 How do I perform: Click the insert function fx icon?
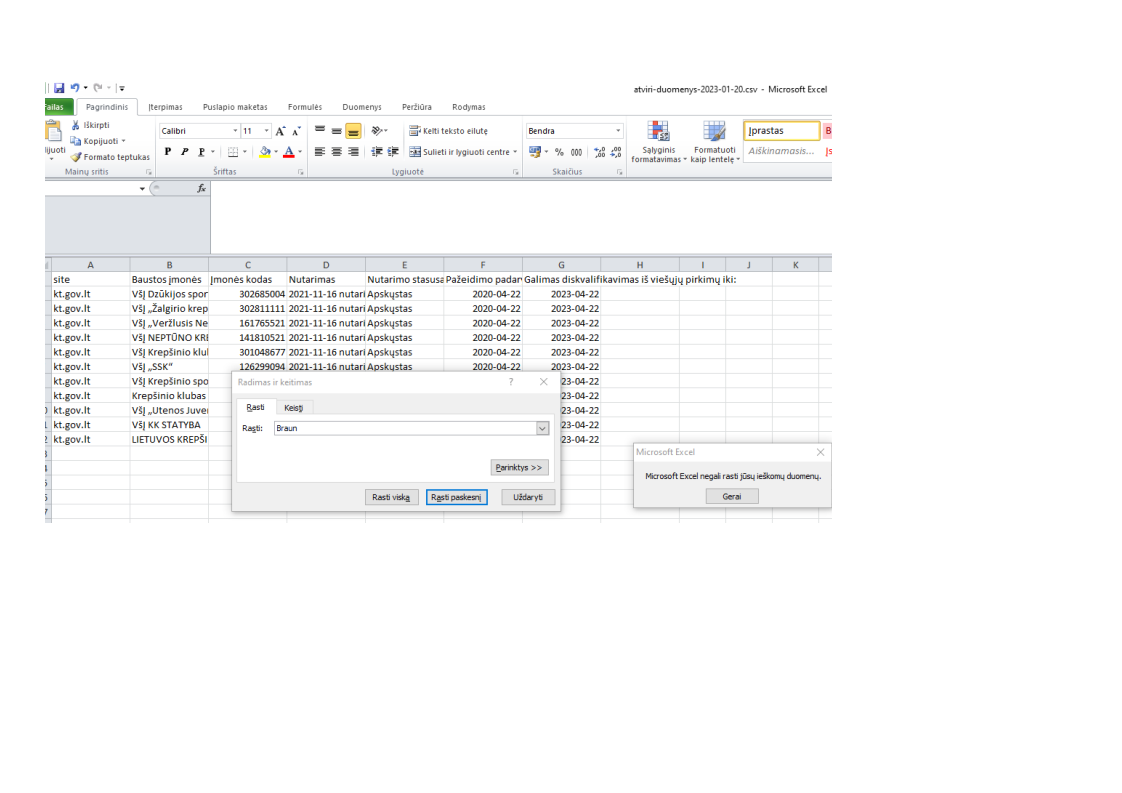pyautogui.click(x=201, y=188)
